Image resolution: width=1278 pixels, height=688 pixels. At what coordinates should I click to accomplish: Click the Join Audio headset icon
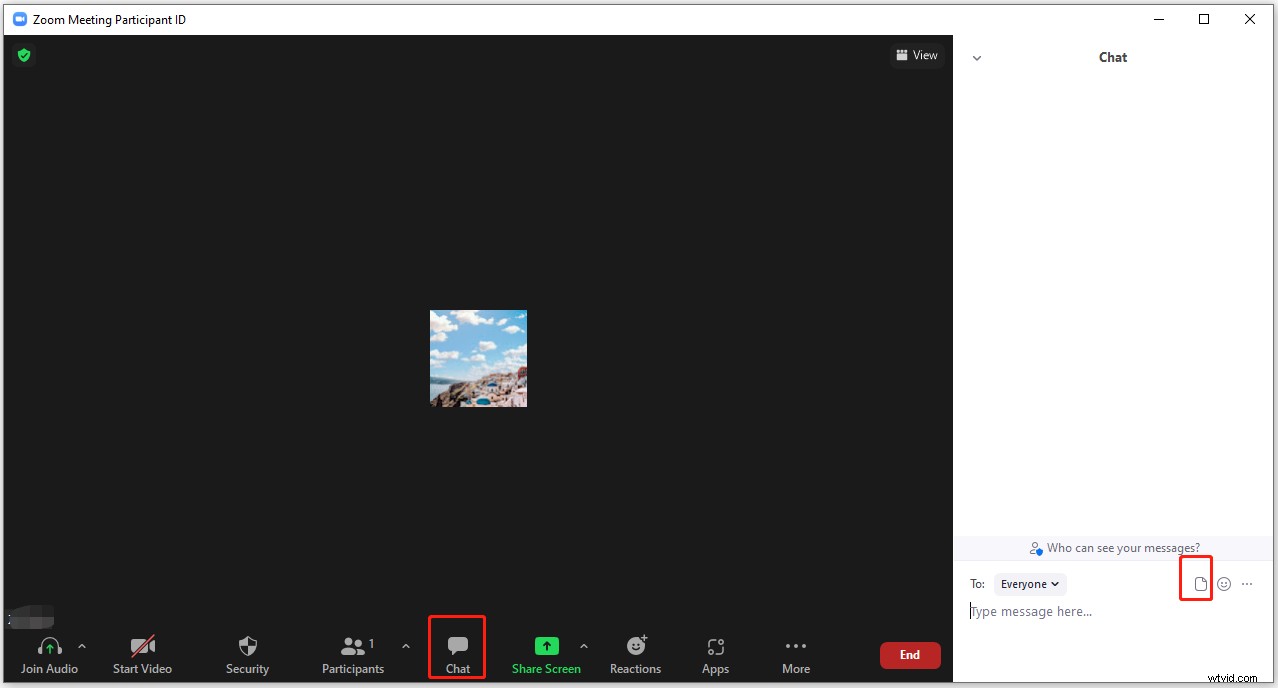tap(48, 647)
